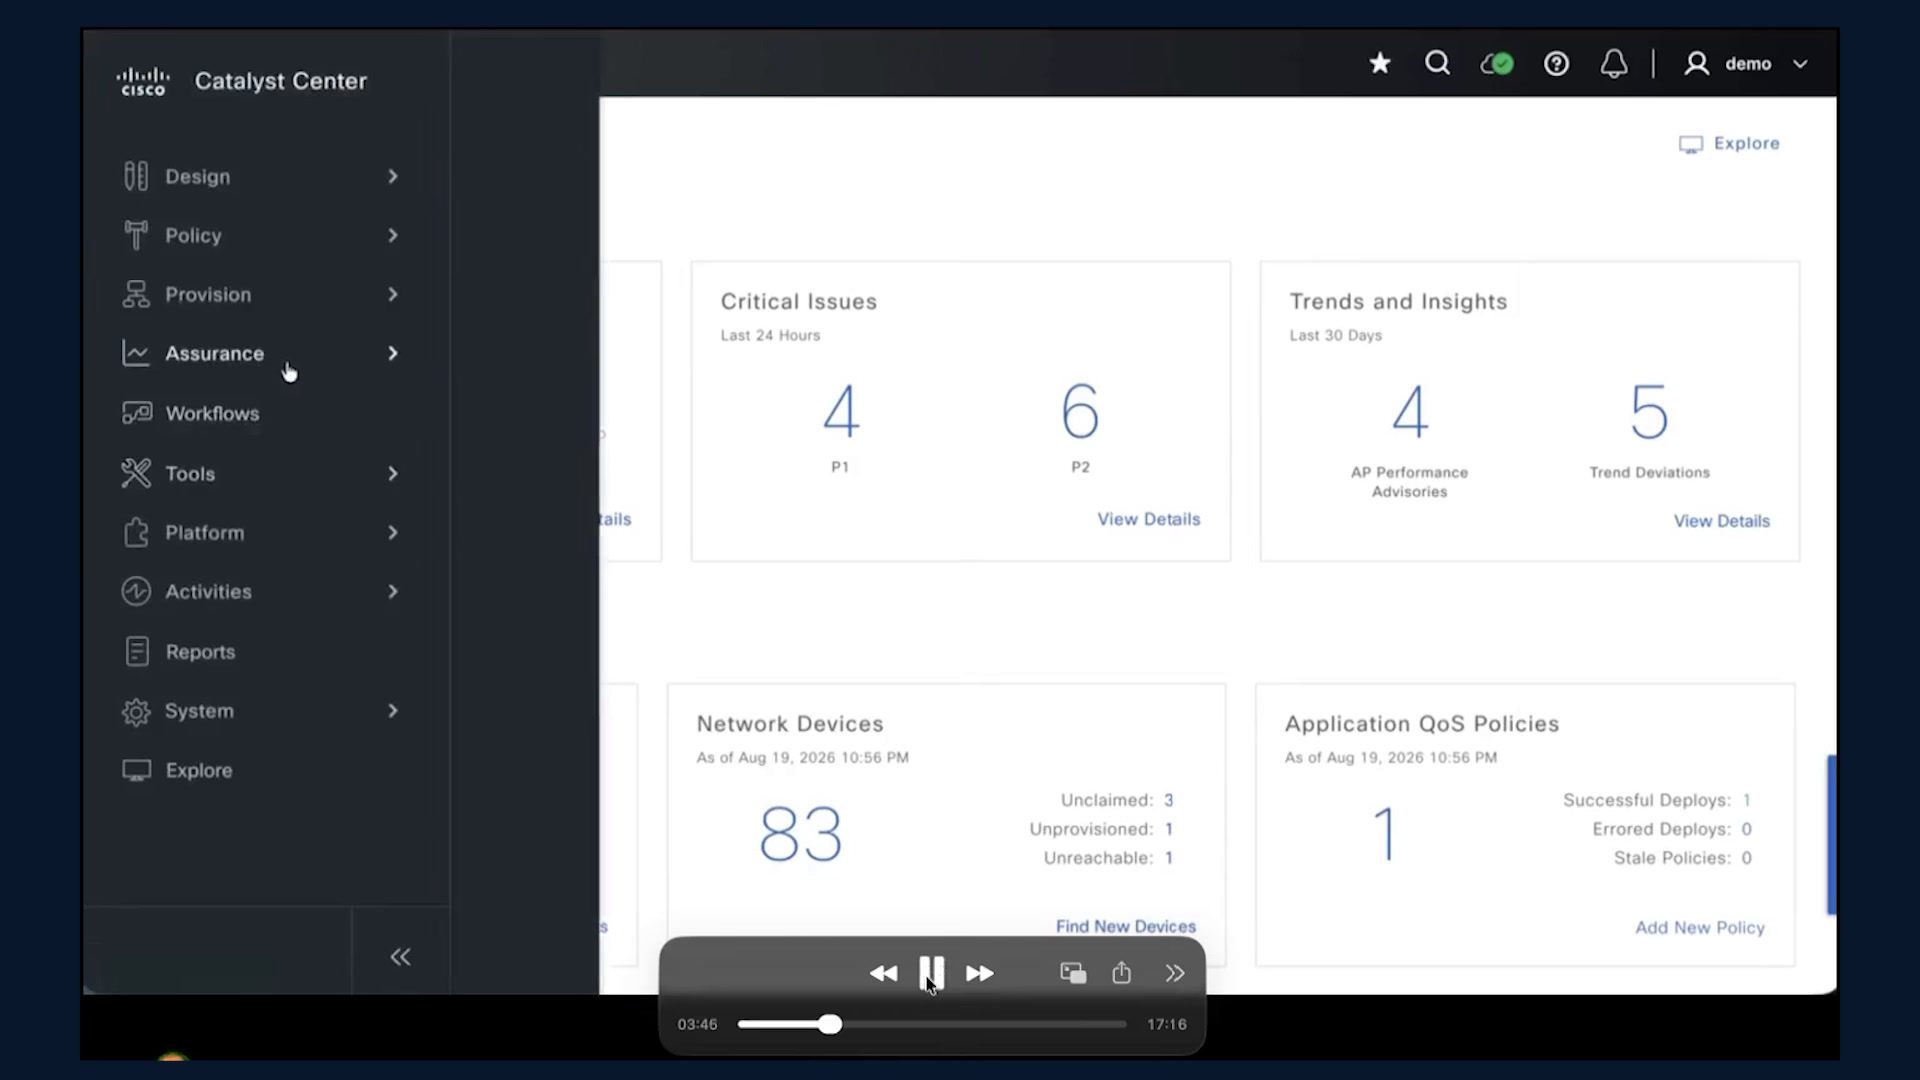Viewport: 1920px width, 1080px height.
Task: Open the search magnifier icon
Action: (x=1437, y=63)
